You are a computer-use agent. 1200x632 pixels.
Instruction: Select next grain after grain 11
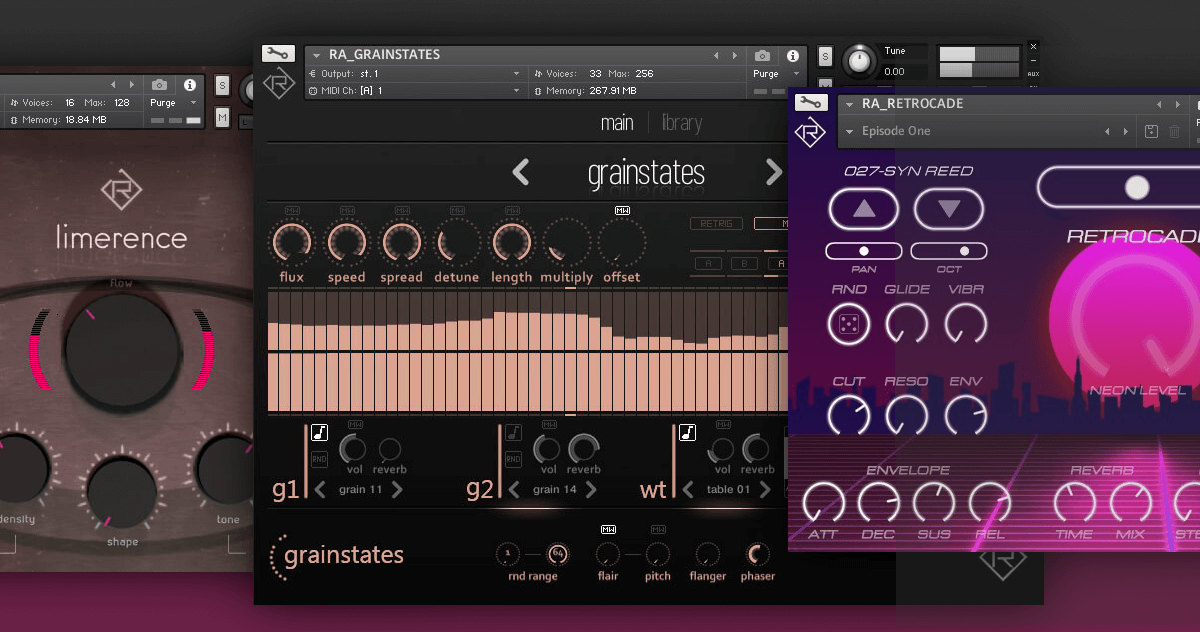(x=397, y=490)
